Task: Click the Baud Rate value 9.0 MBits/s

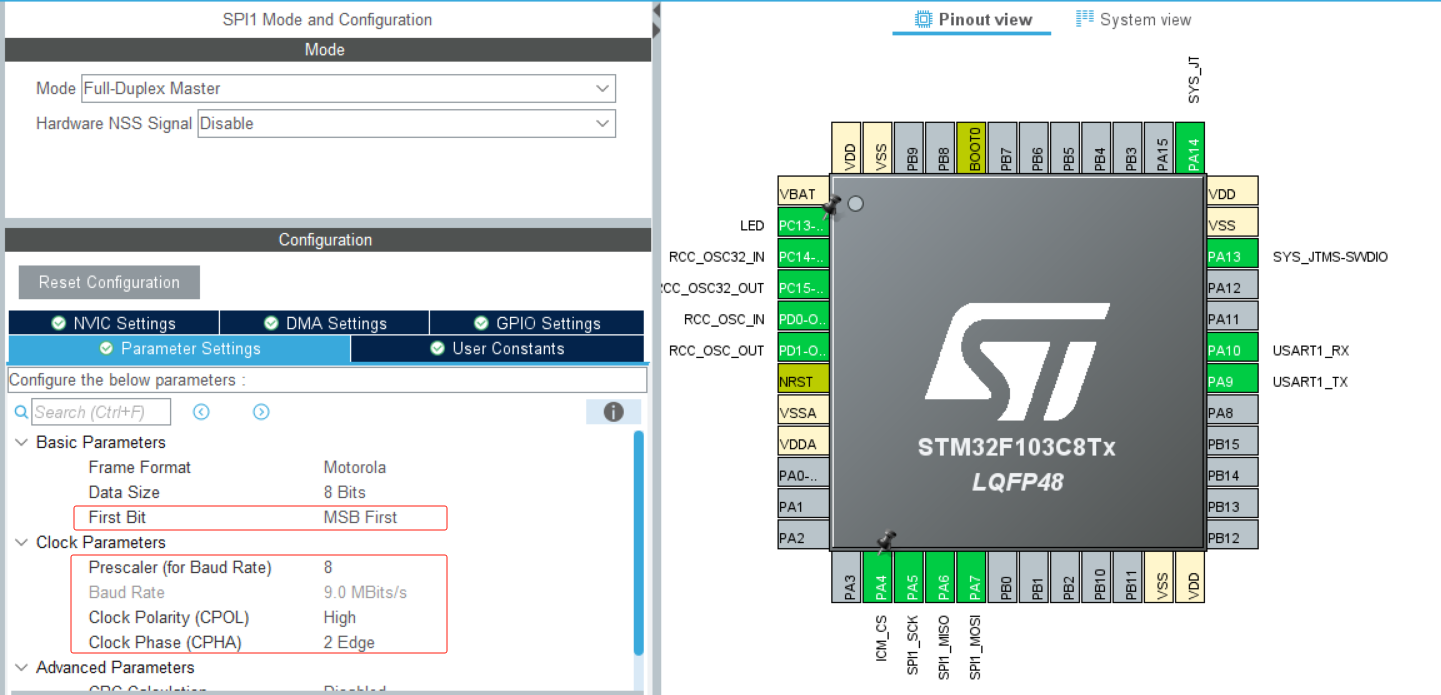Action: click(365, 592)
